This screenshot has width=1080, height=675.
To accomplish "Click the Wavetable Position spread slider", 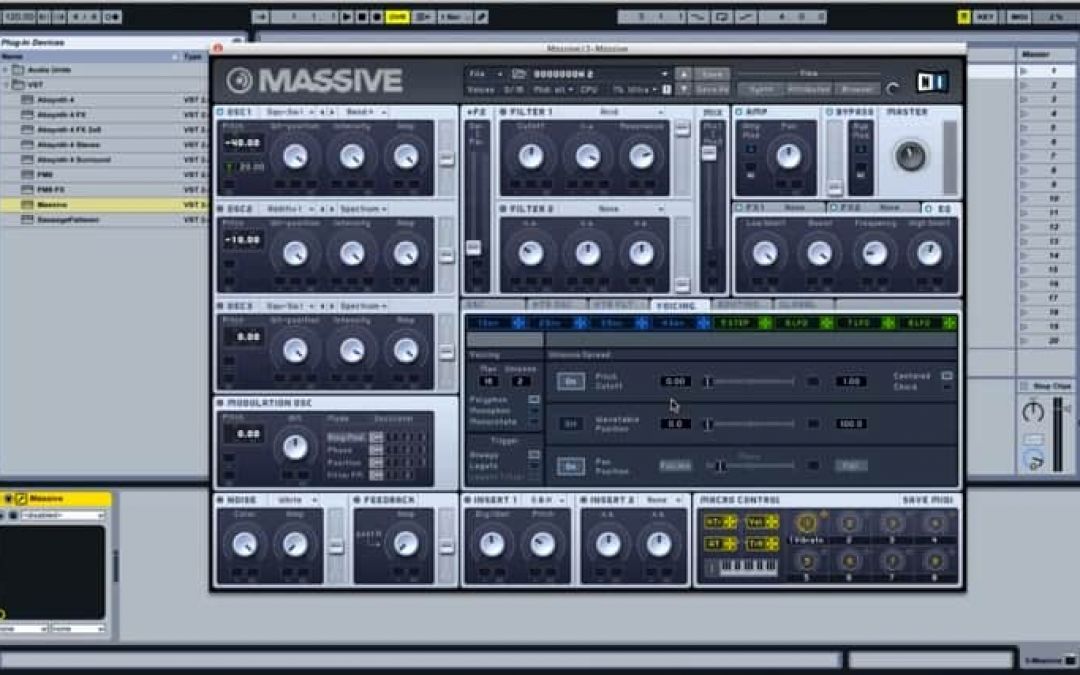I will coord(750,424).
